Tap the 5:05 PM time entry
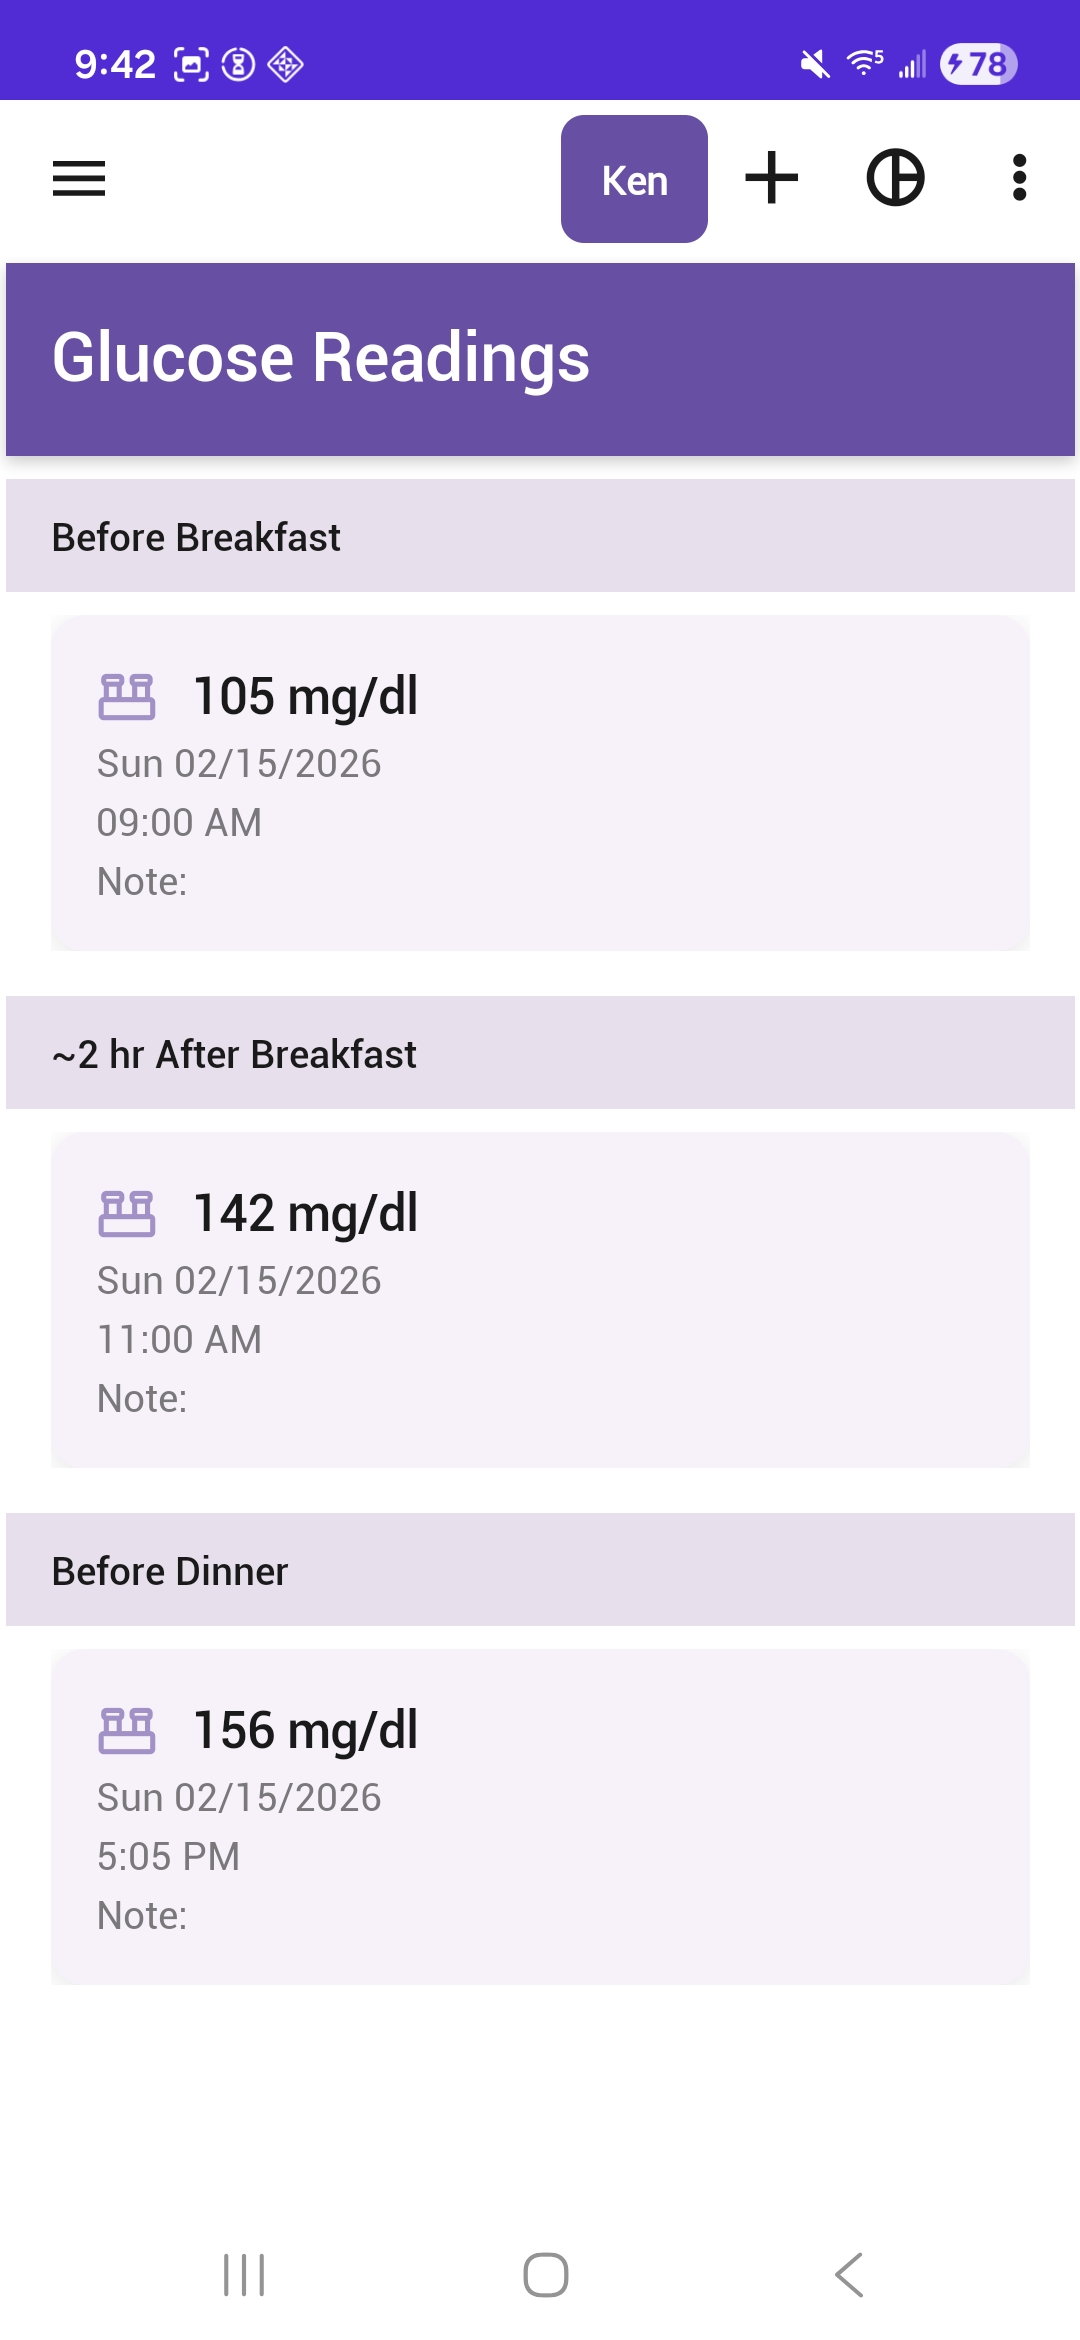 (x=168, y=1857)
